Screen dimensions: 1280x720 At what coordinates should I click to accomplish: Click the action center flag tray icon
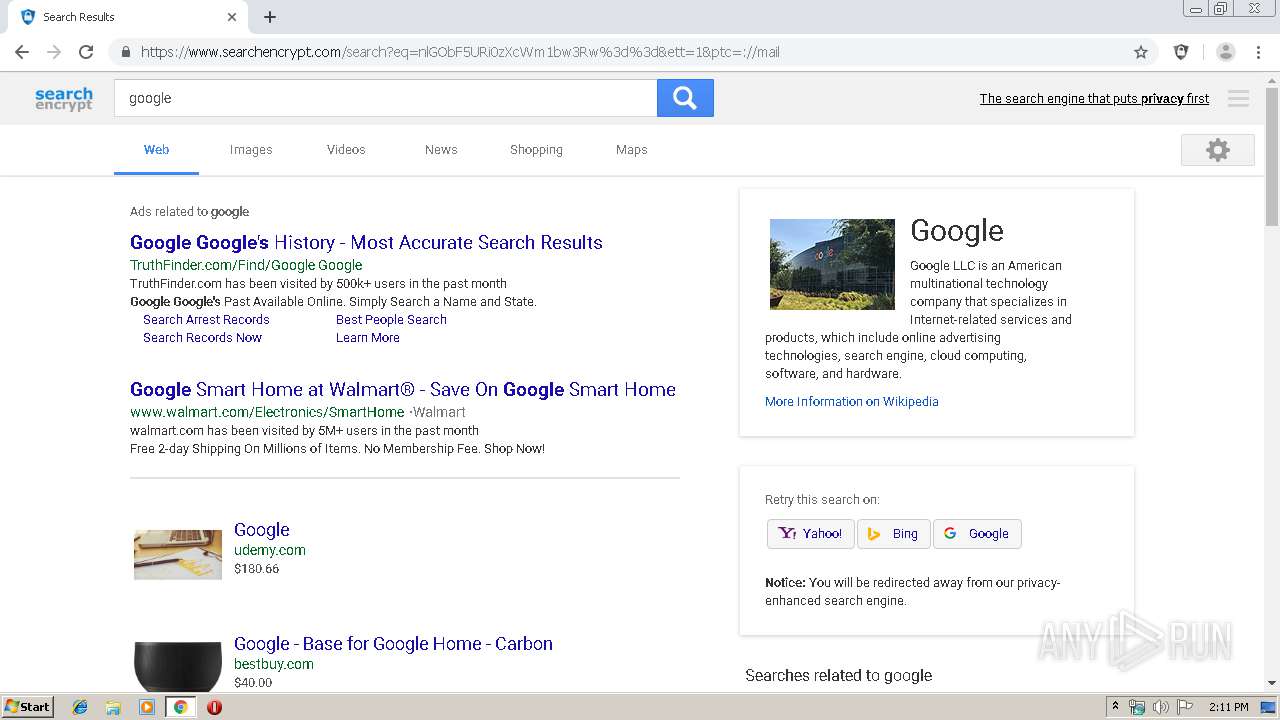click(1185, 707)
